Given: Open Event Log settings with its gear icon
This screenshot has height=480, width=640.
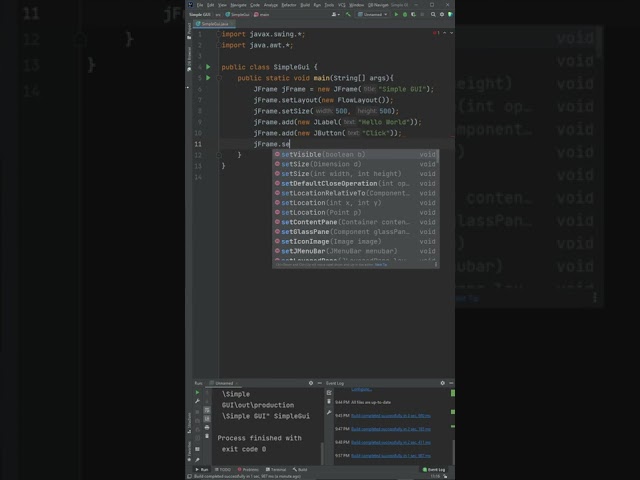Looking at the screenshot, I should click(x=442, y=383).
